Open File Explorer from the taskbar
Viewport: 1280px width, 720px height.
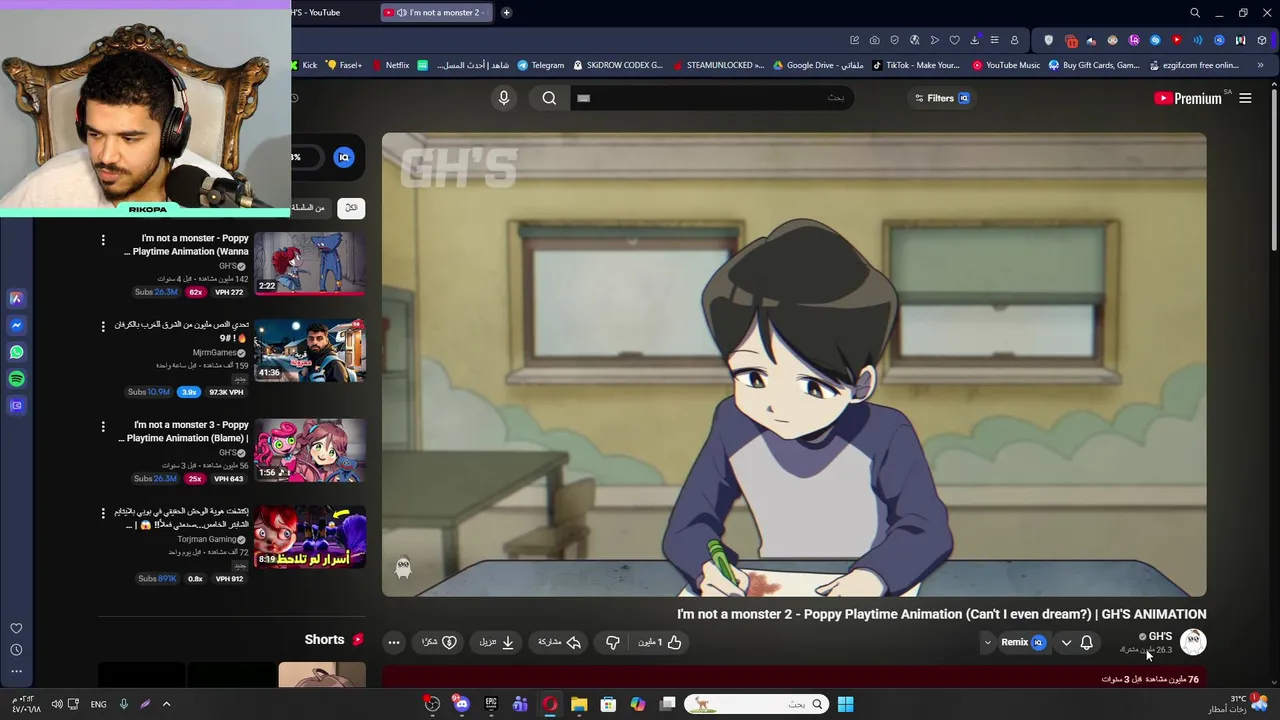click(x=579, y=704)
